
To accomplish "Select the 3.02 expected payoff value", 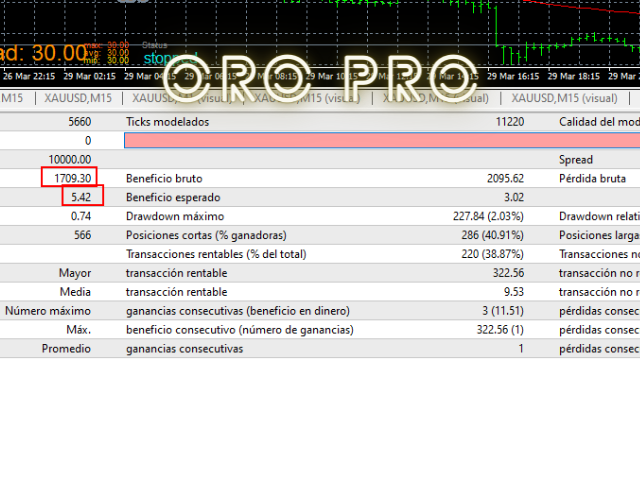I will (514, 198).
